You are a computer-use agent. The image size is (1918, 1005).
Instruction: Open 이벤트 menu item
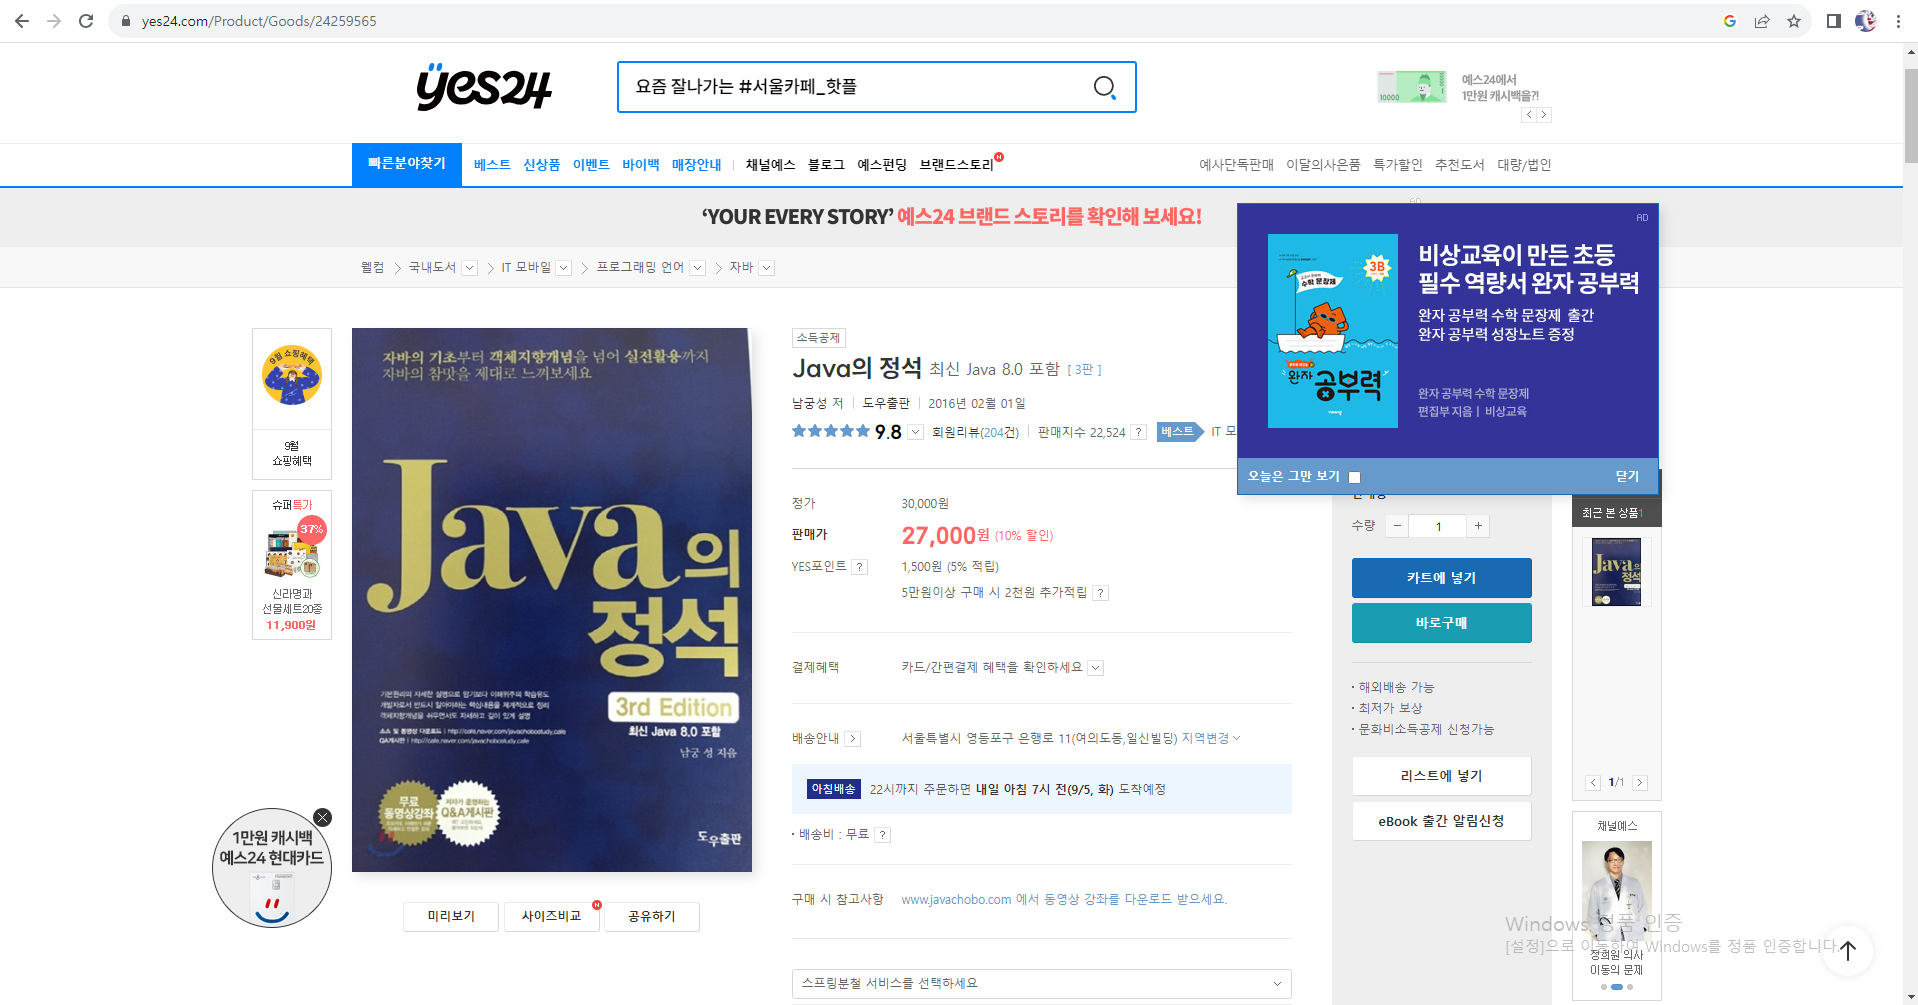(x=591, y=165)
